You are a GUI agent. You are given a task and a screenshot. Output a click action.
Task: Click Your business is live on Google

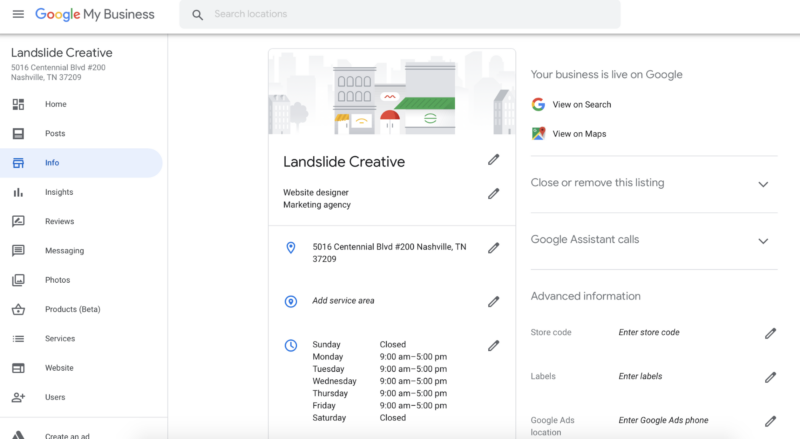click(606, 75)
